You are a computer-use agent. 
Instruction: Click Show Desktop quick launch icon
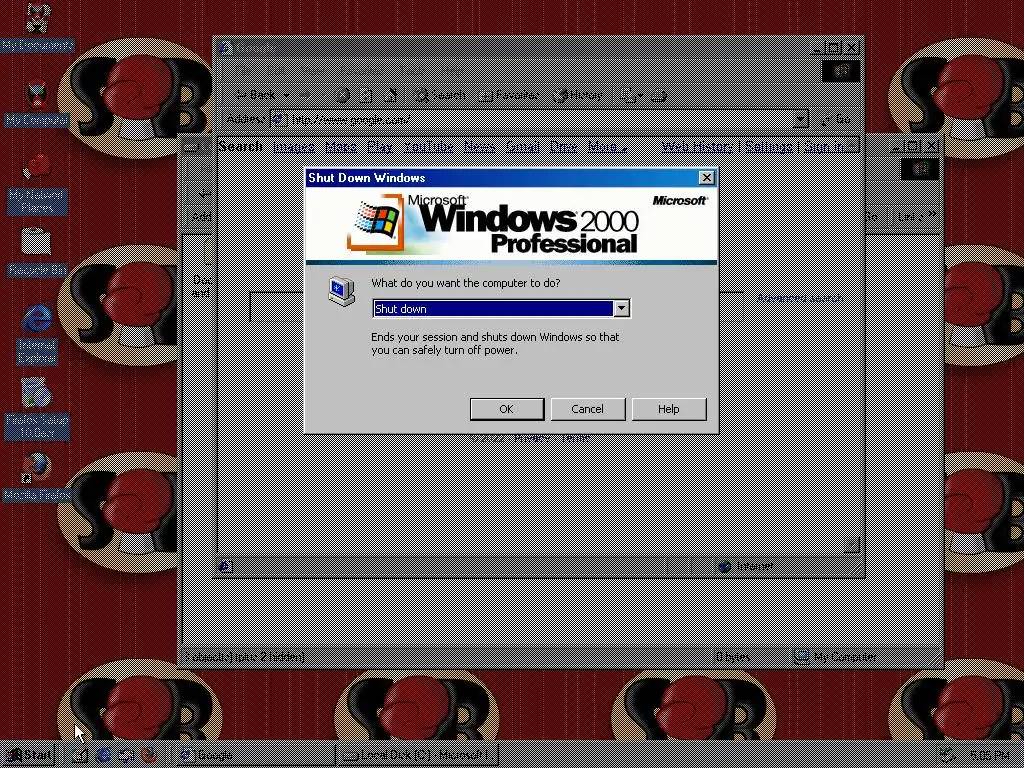80,755
